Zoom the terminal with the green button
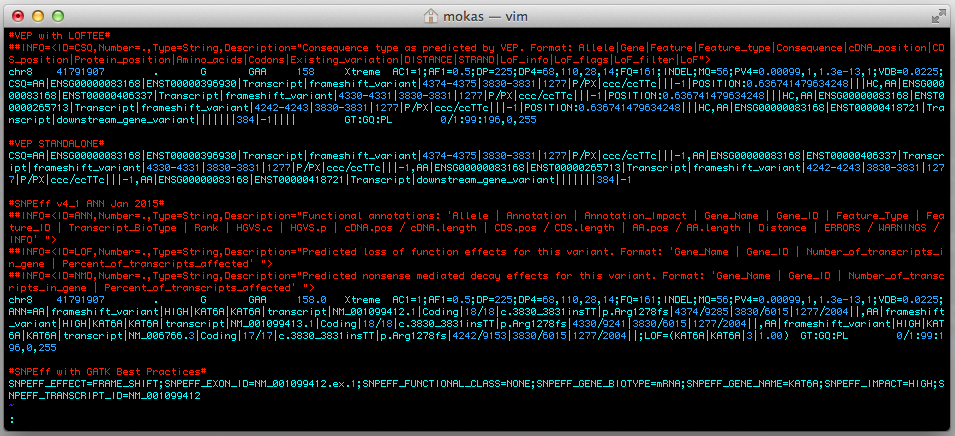The width and height of the screenshot is (955, 436). (58, 16)
